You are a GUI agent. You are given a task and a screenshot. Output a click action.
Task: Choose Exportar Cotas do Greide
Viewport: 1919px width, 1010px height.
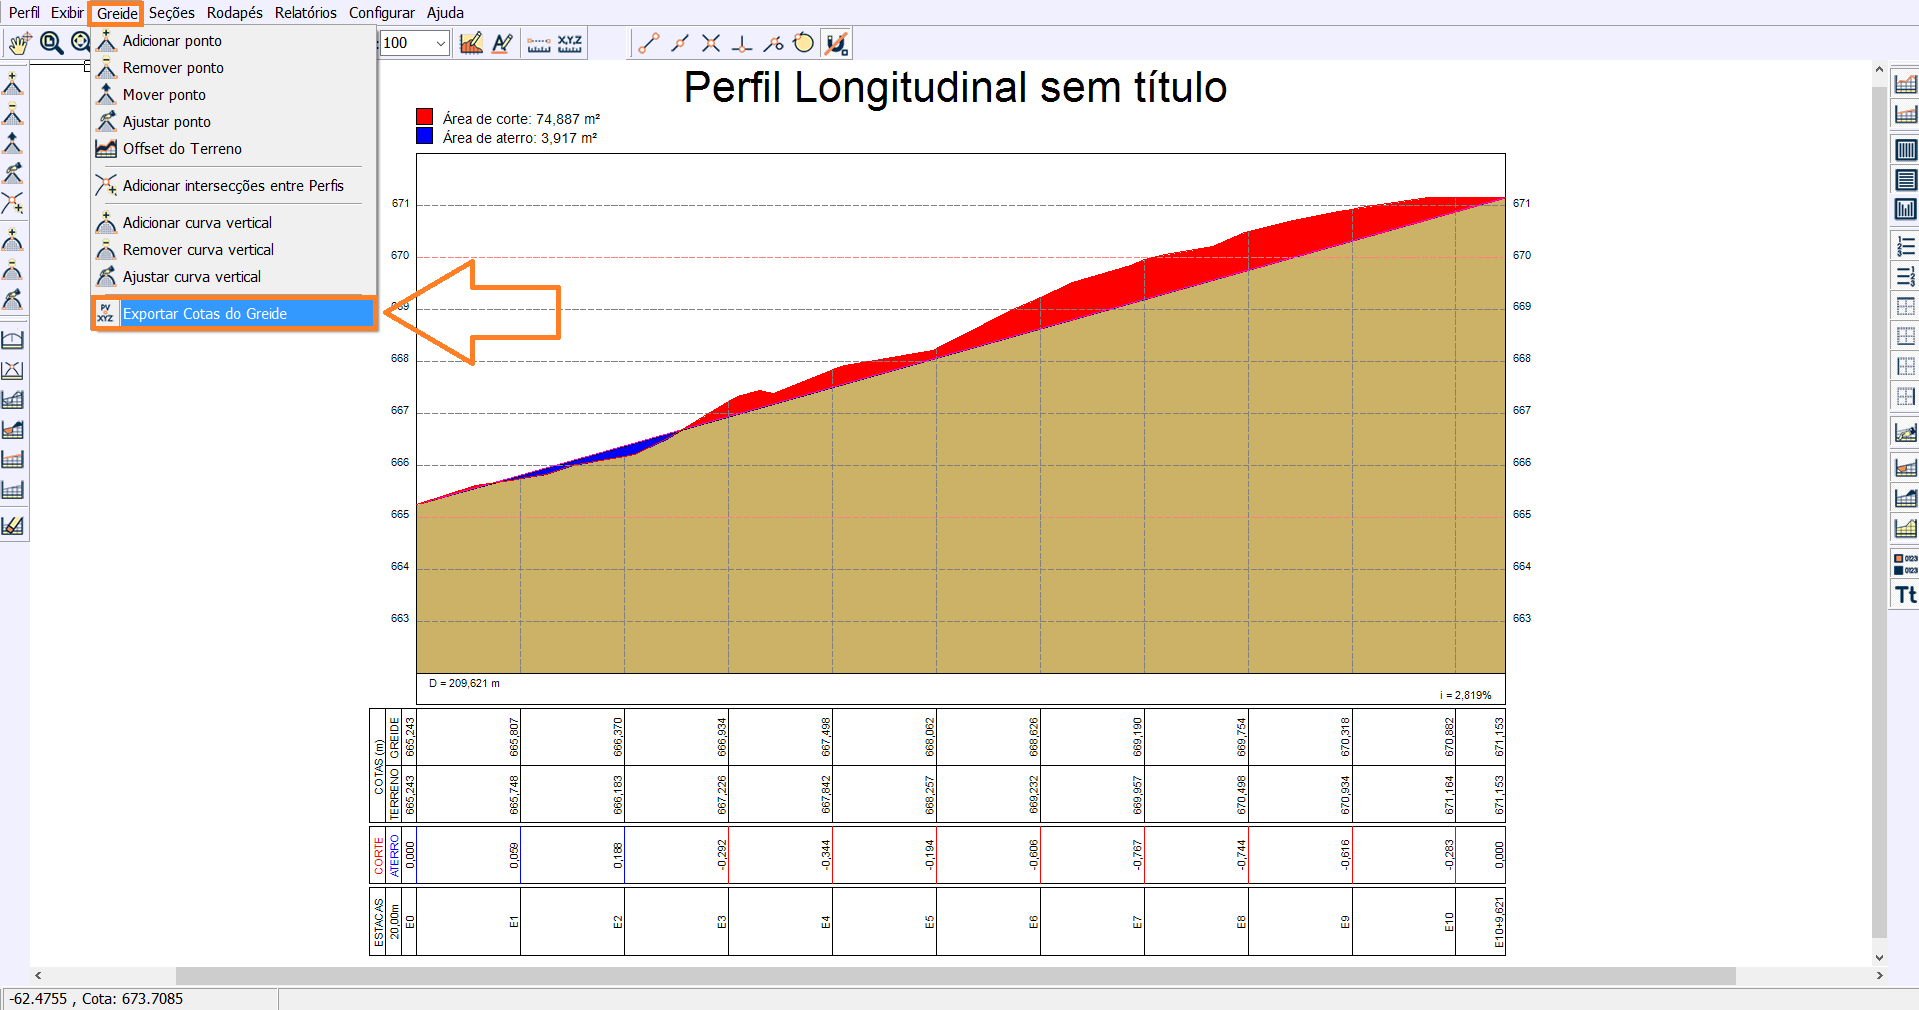pyautogui.click(x=205, y=314)
